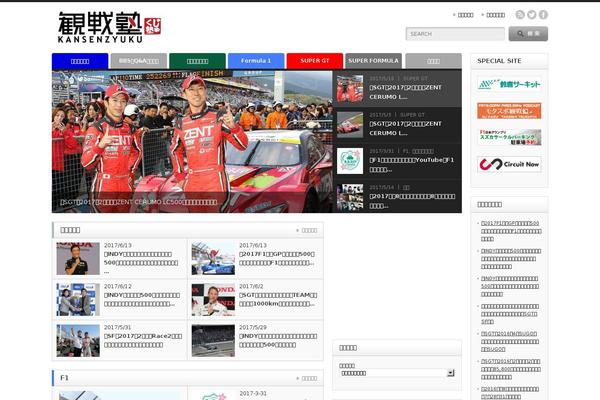Screen dimensions: 600x400
Task: Select slider thumbnail showing two red-suited drivers
Action: 350,88
